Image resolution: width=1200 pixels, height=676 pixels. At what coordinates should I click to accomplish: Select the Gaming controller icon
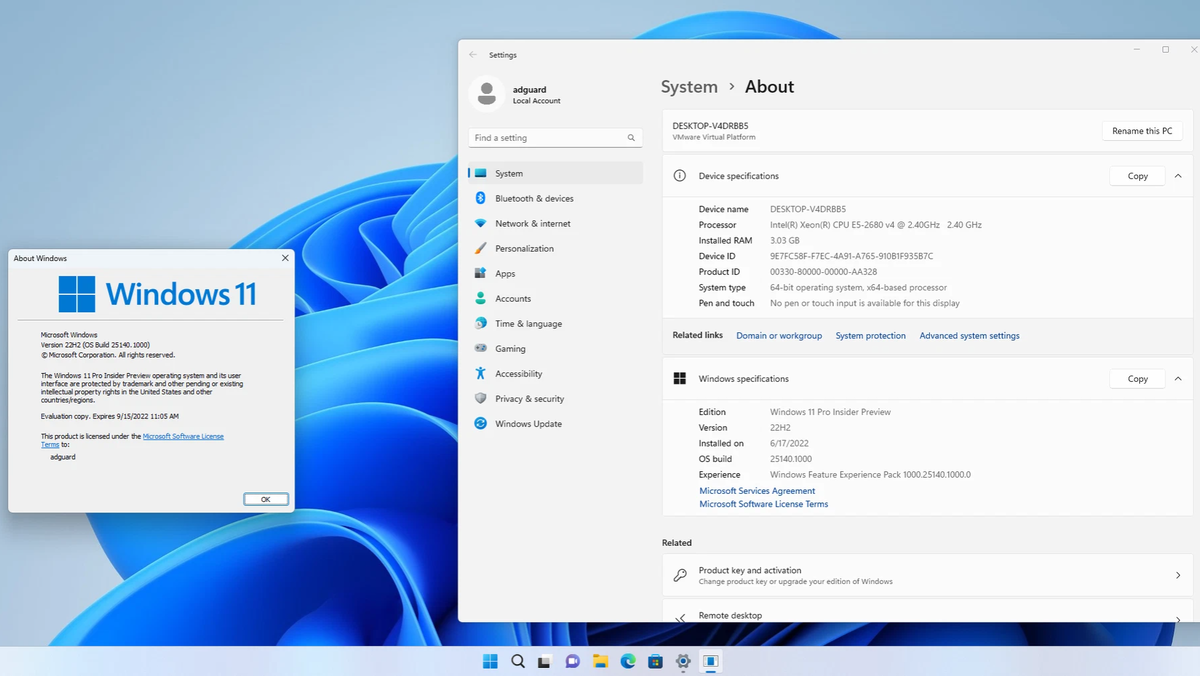(x=481, y=348)
